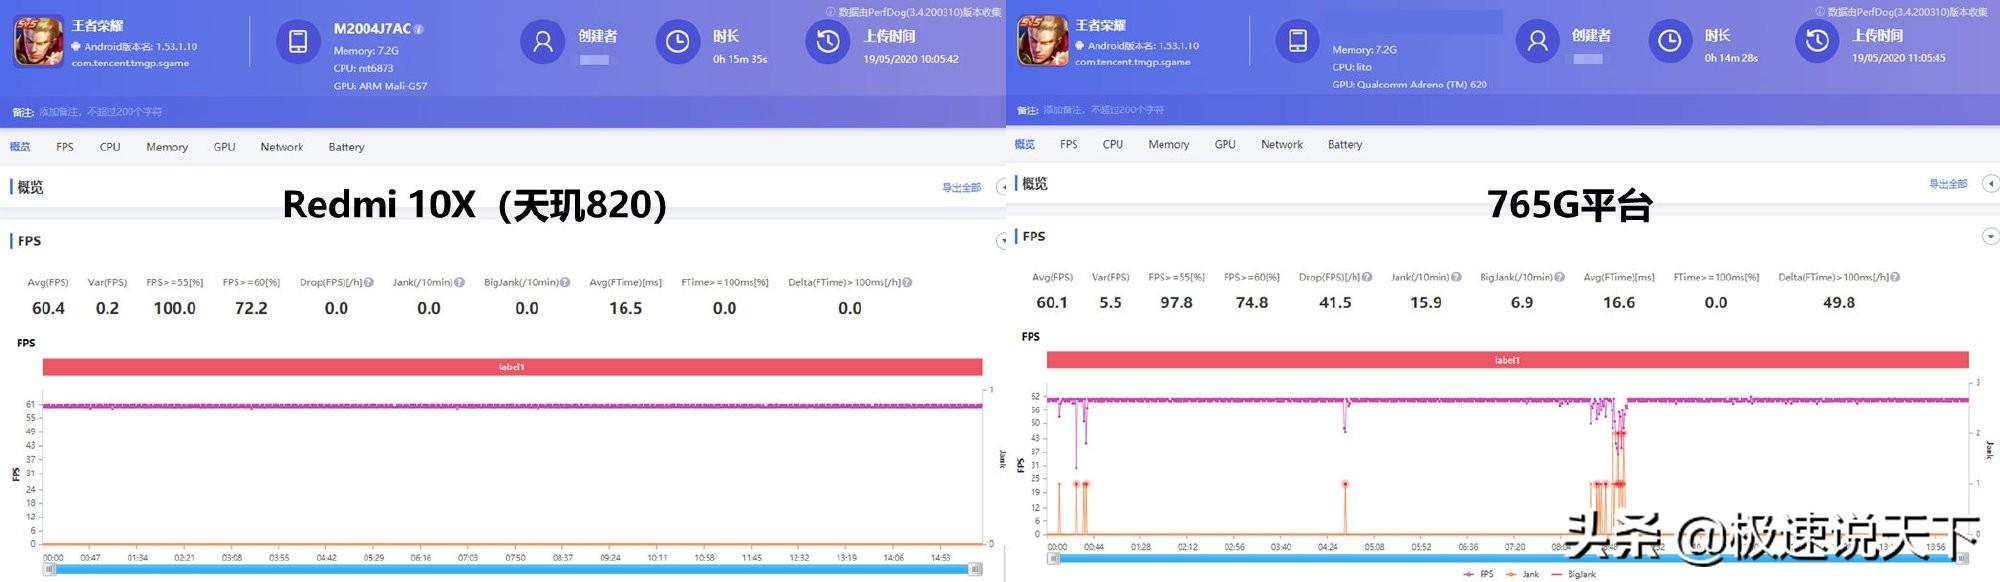Screen dimensions: 2000x582
Task: Open help icon next to Jank(/10min) in left report
Action: 460,283
